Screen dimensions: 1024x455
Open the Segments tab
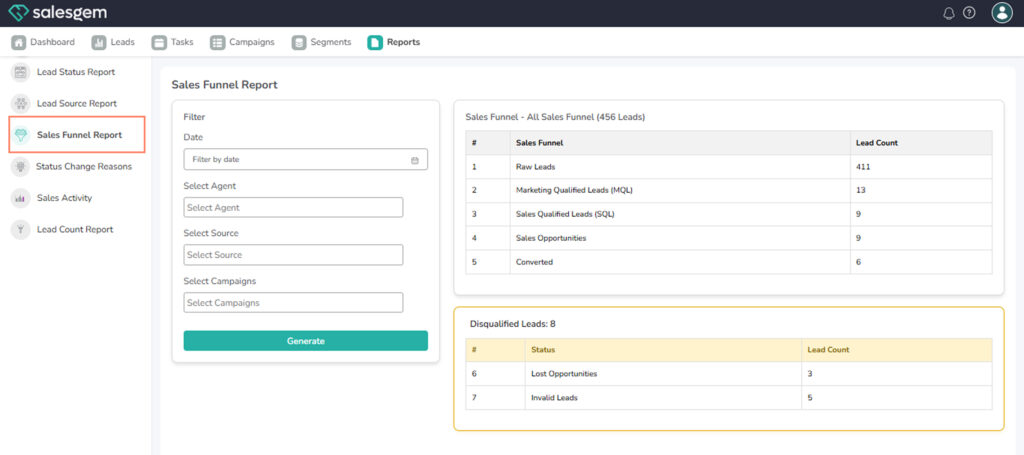click(321, 42)
